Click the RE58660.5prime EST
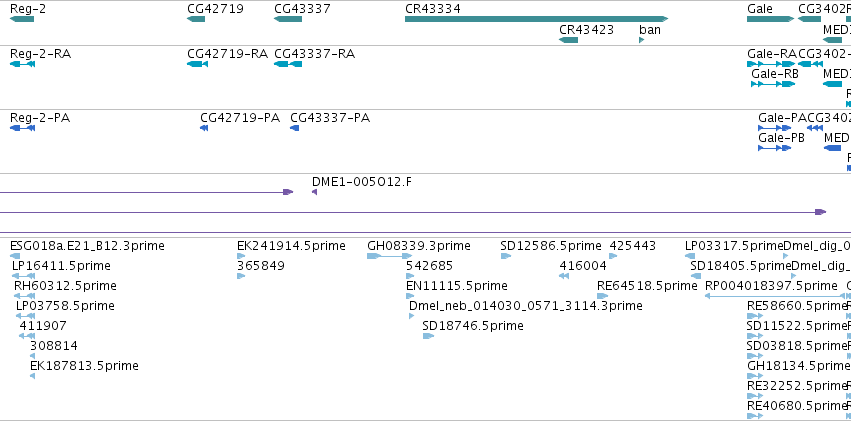 [755, 316]
